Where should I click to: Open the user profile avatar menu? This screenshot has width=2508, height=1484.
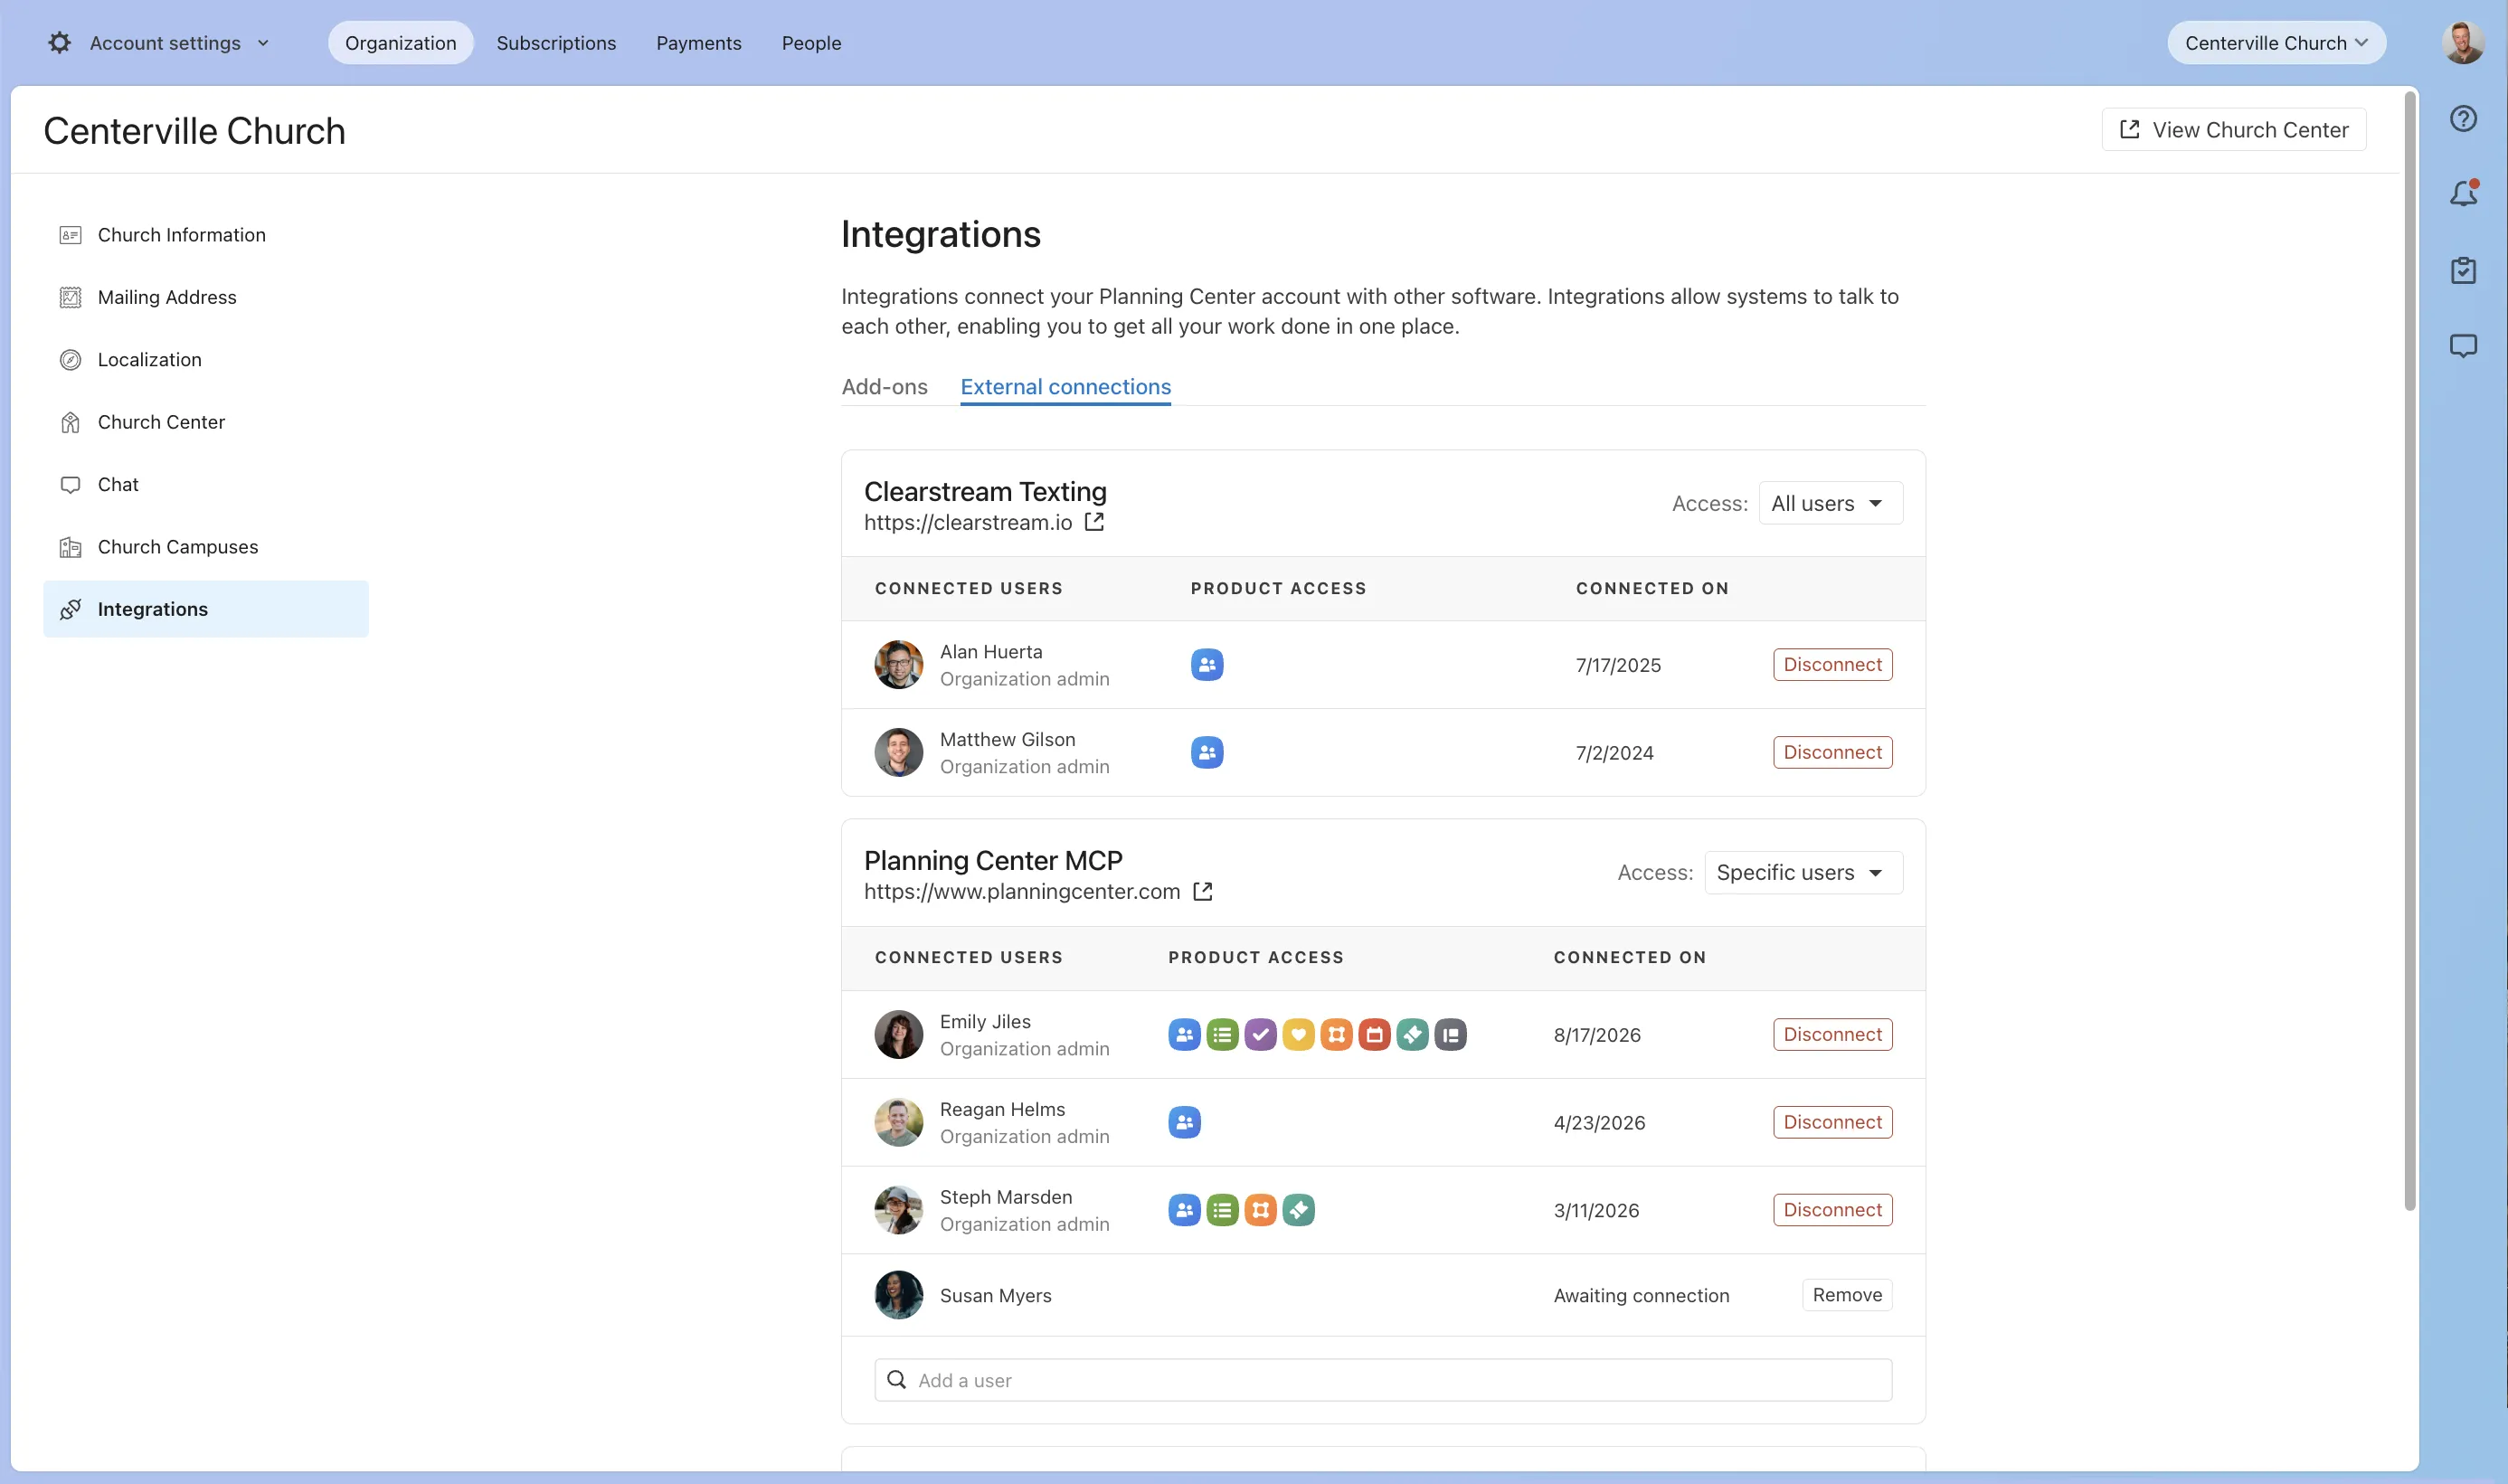click(x=2462, y=43)
